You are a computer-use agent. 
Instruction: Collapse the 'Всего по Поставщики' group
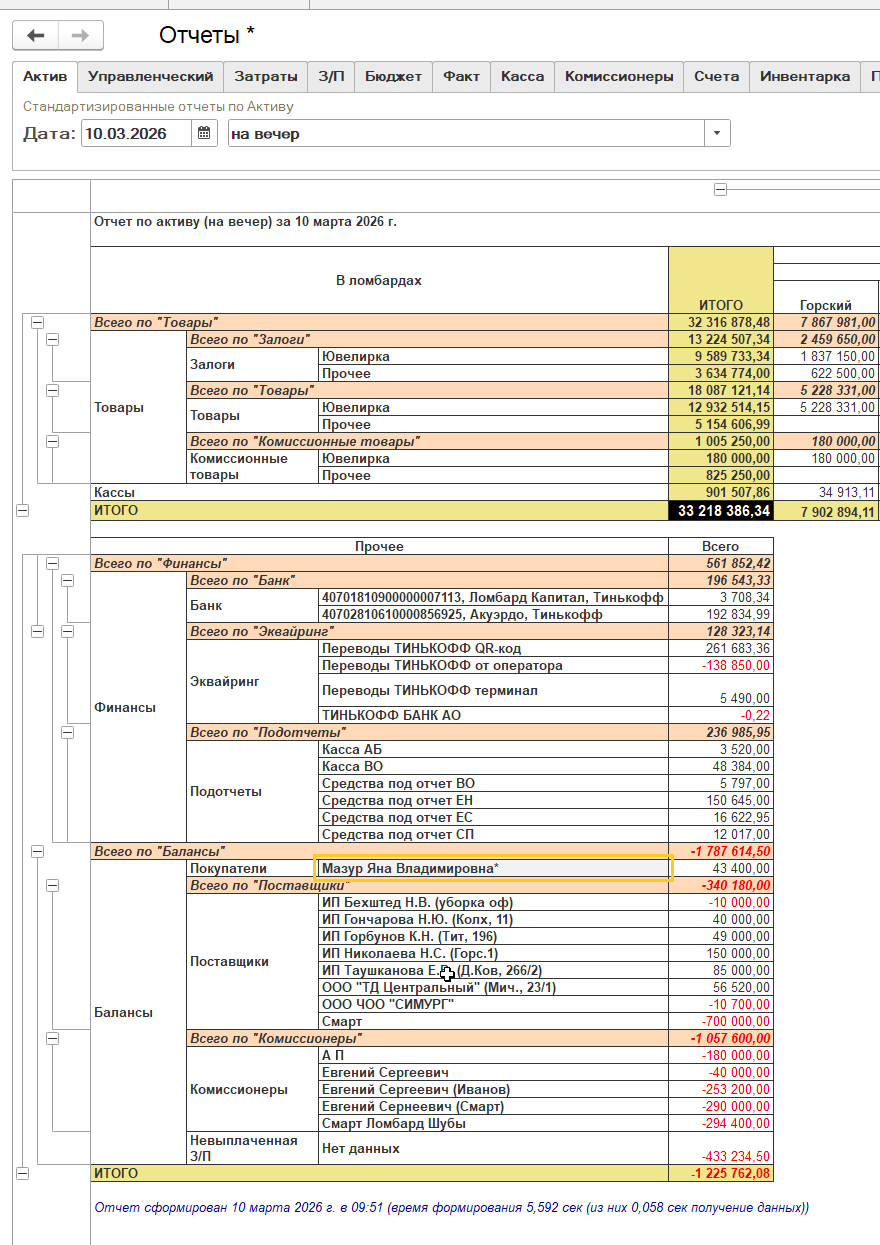[52, 885]
